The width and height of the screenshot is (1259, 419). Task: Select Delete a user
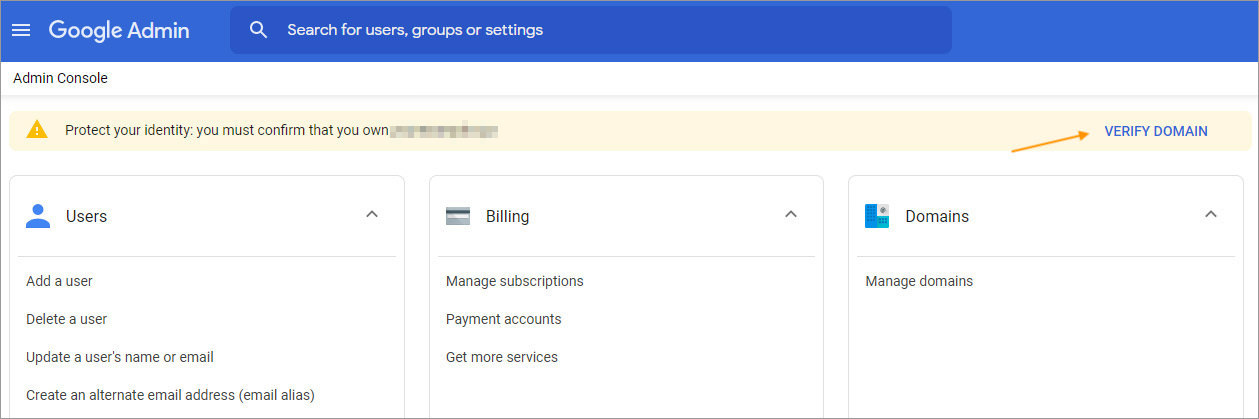tap(66, 319)
